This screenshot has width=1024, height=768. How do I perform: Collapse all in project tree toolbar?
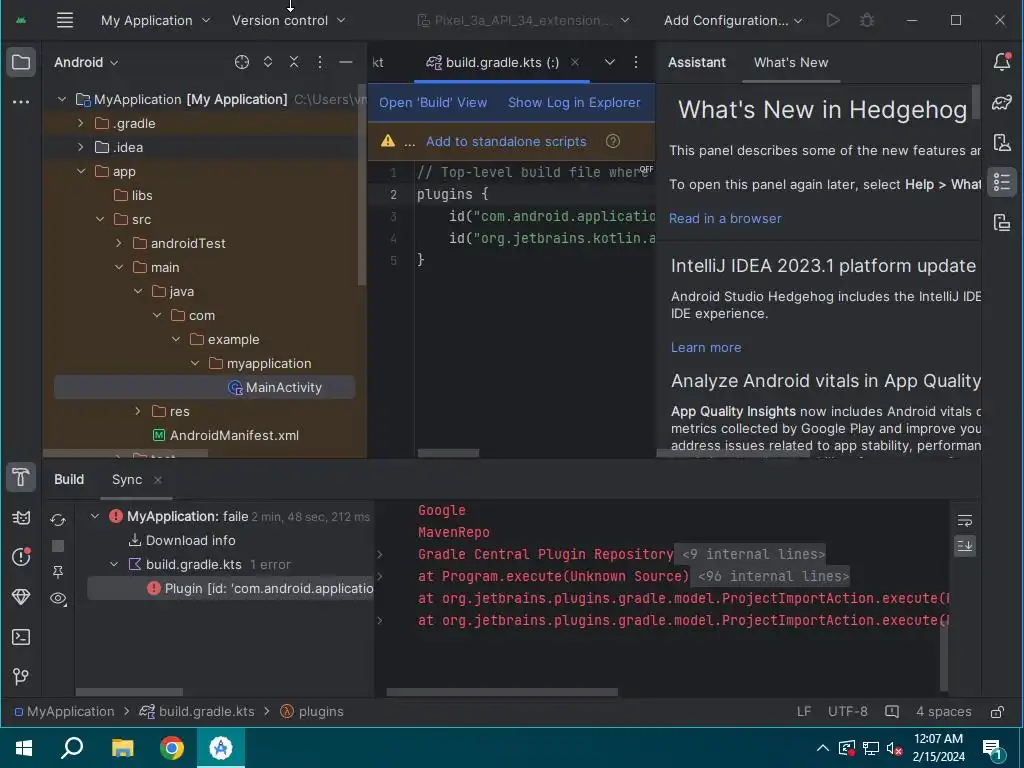(x=294, y=62)
